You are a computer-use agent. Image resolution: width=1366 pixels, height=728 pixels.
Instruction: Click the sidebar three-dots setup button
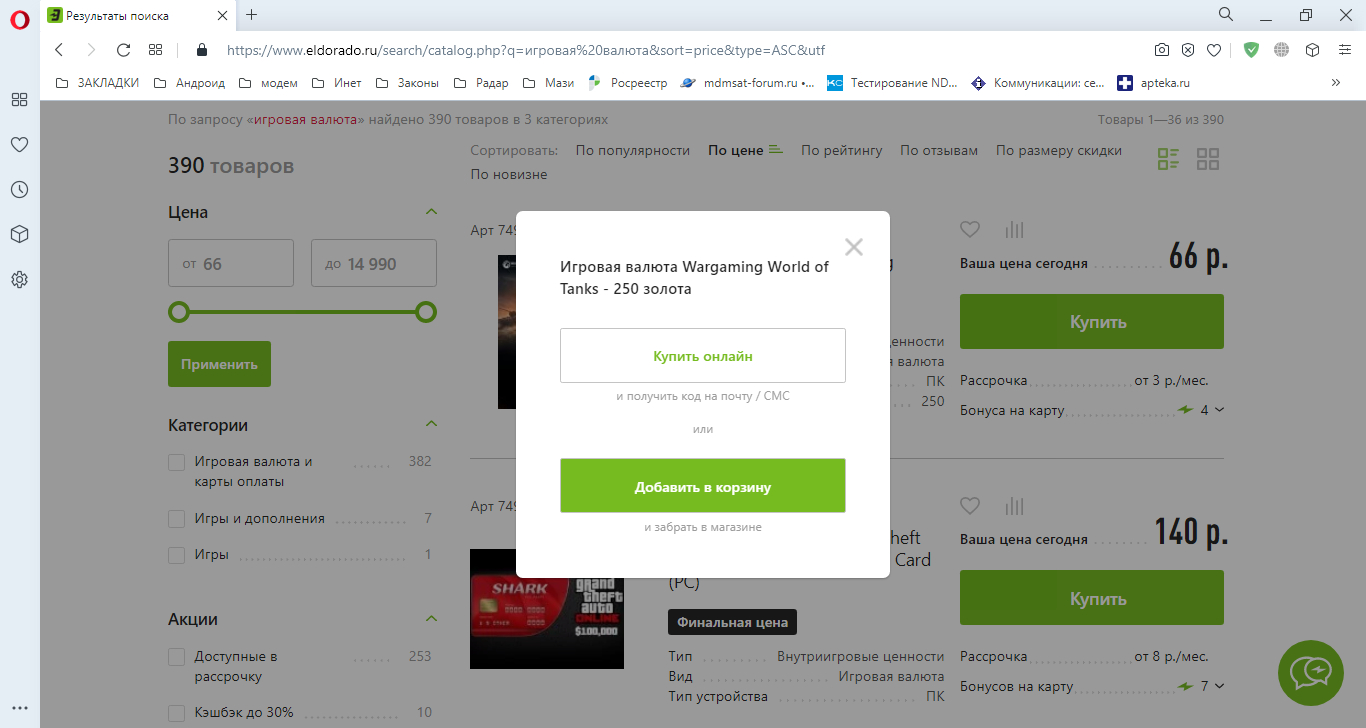pyautogui.click(x=19, y=708)
